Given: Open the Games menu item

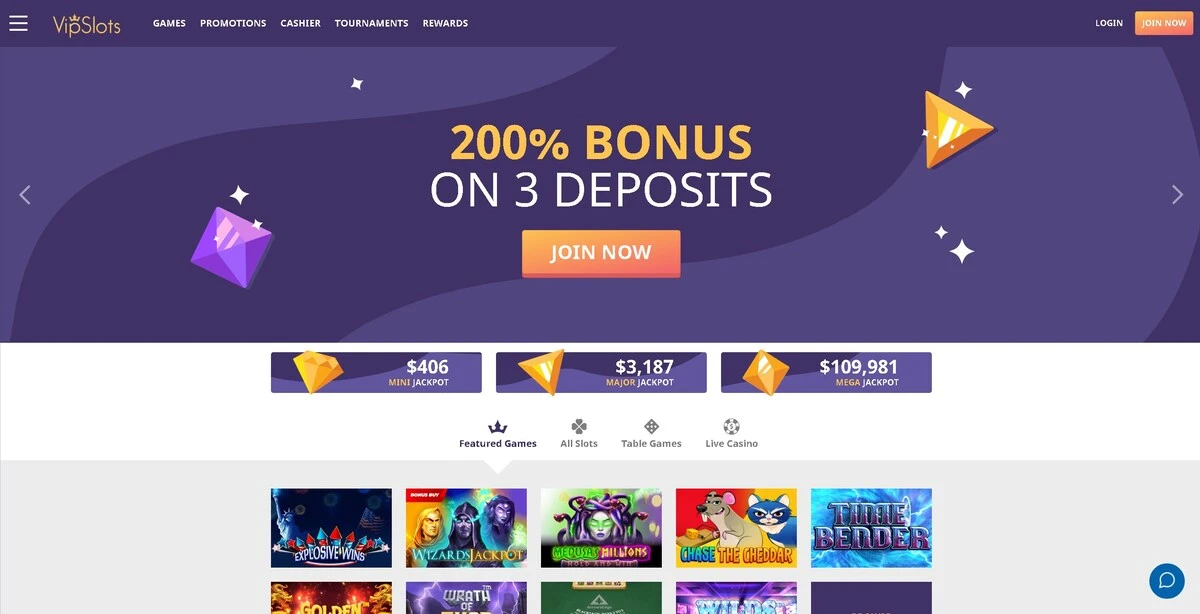Looking at the screenshot, I should pos(169,23).
